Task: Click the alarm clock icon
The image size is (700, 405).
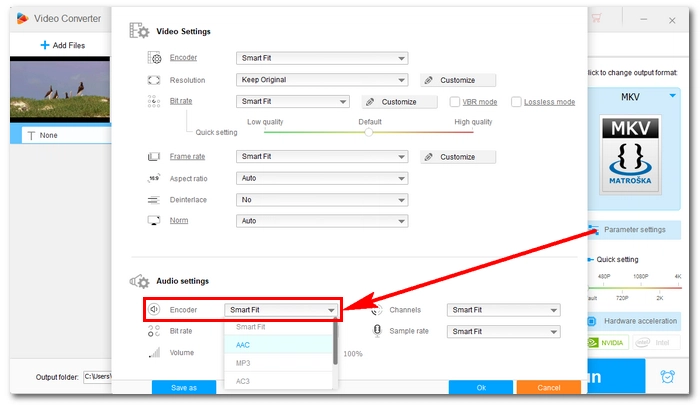Action: tap(667, 377)
